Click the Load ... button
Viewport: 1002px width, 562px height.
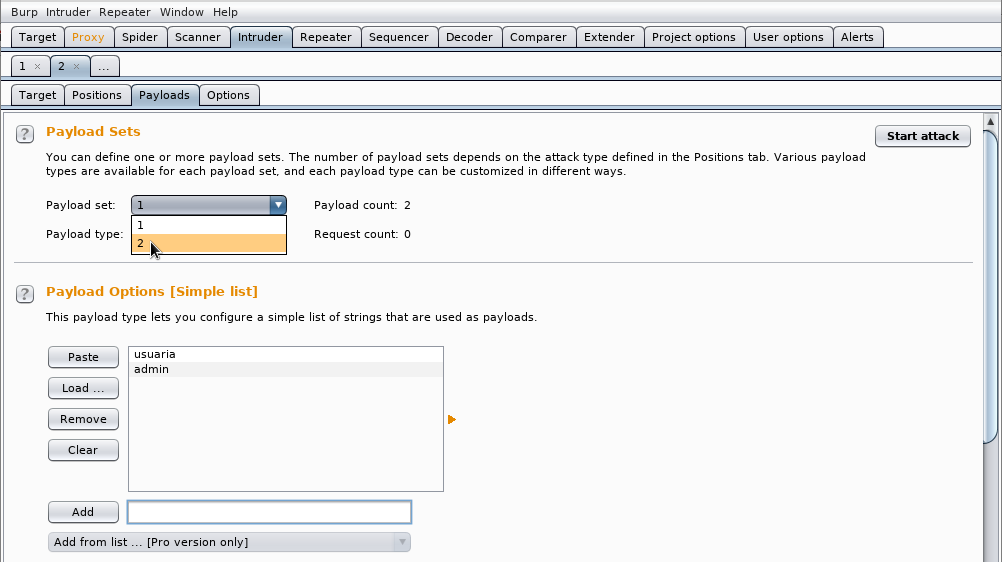tap(83, 388)
